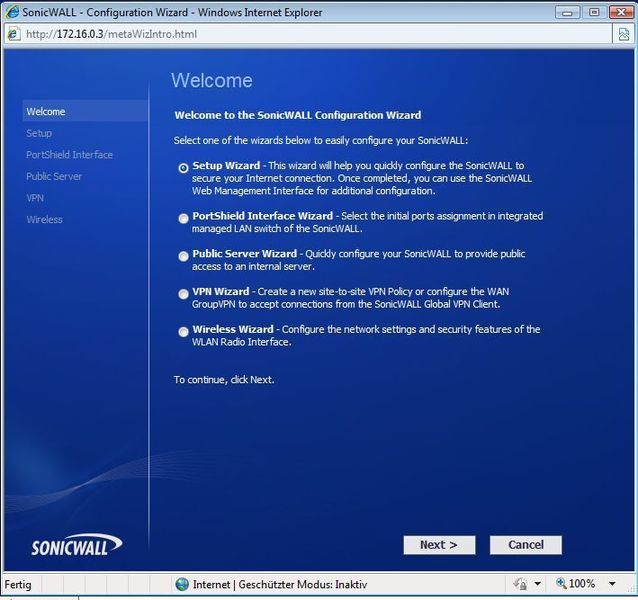The height and width of the screenshot is (600, 638).
Task: Click the Internet zone globe icon
Action: [x=182, y=585]
